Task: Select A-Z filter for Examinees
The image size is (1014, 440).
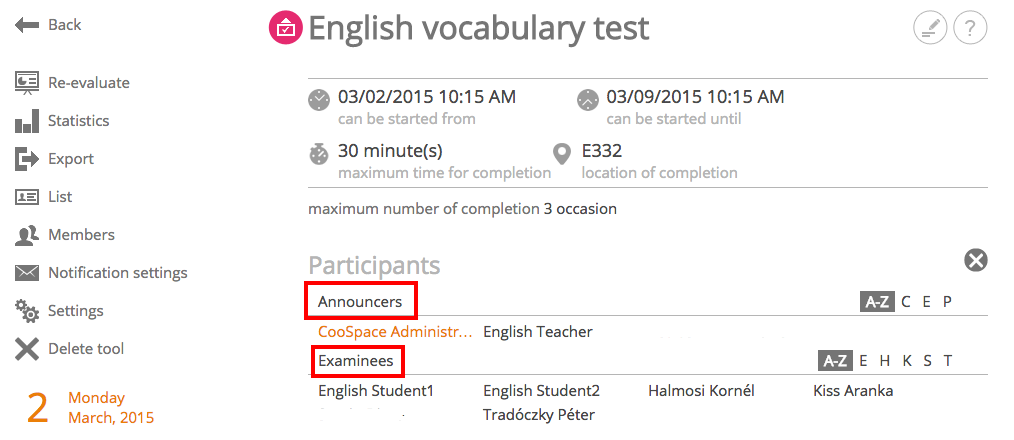Action: tap(835, 361)
